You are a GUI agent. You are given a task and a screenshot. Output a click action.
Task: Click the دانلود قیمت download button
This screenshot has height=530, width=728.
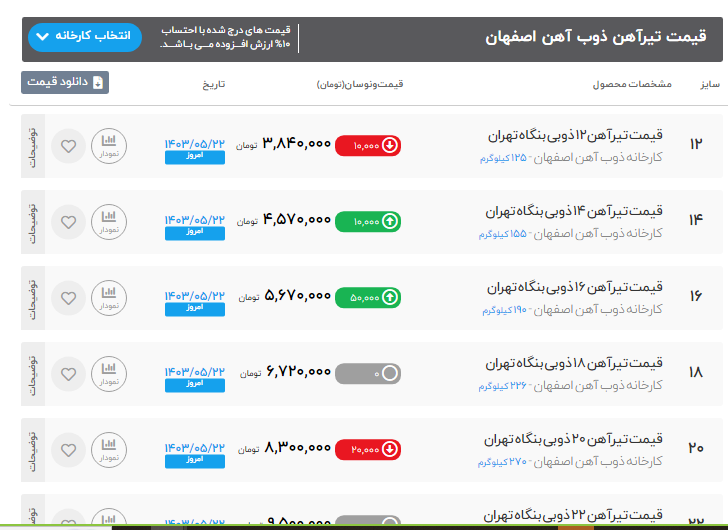tap(65, 83)
